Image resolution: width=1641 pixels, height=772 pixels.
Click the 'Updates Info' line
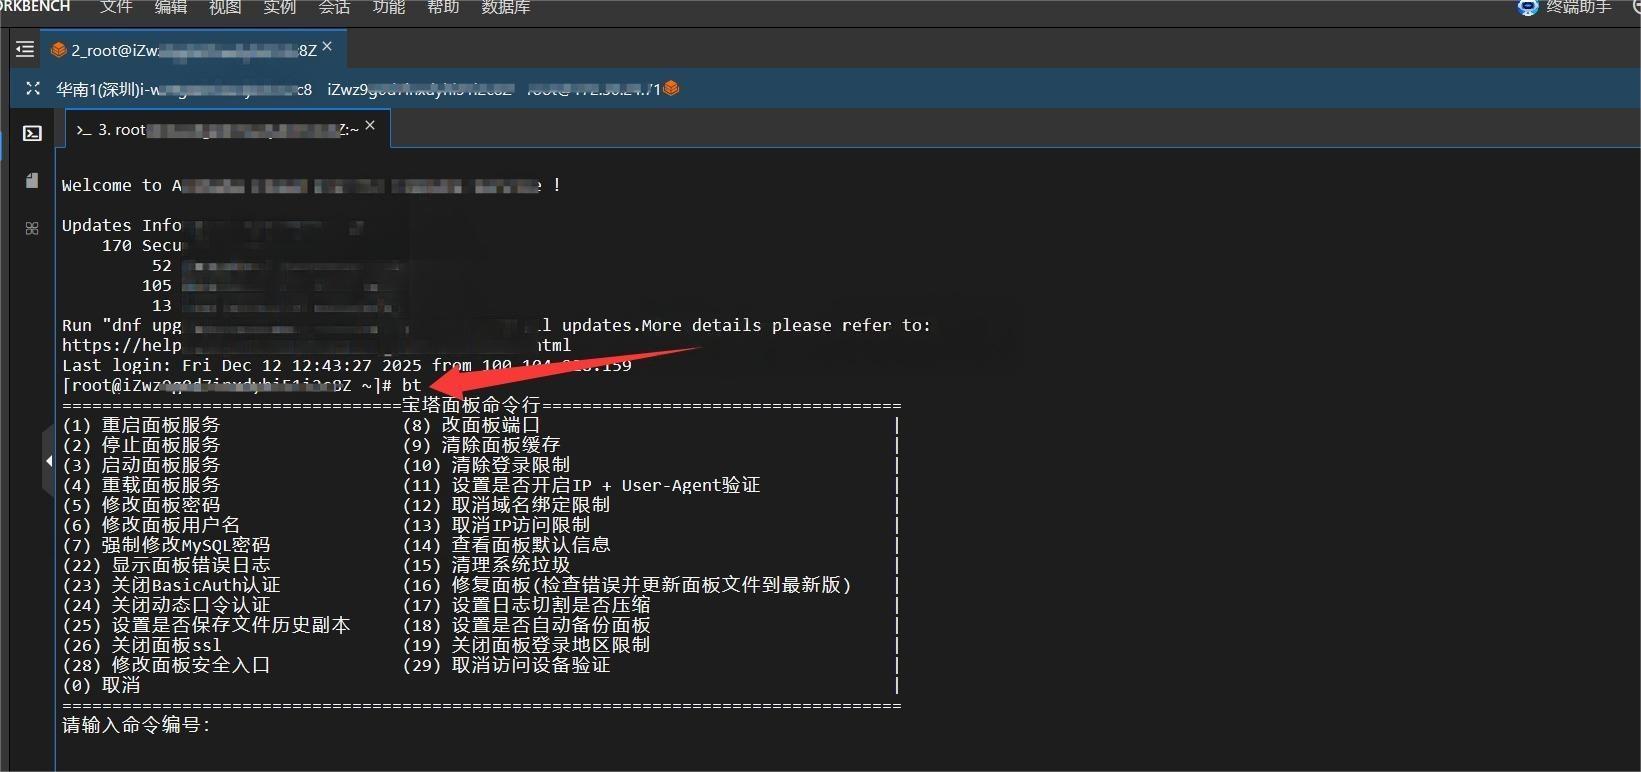122,225
